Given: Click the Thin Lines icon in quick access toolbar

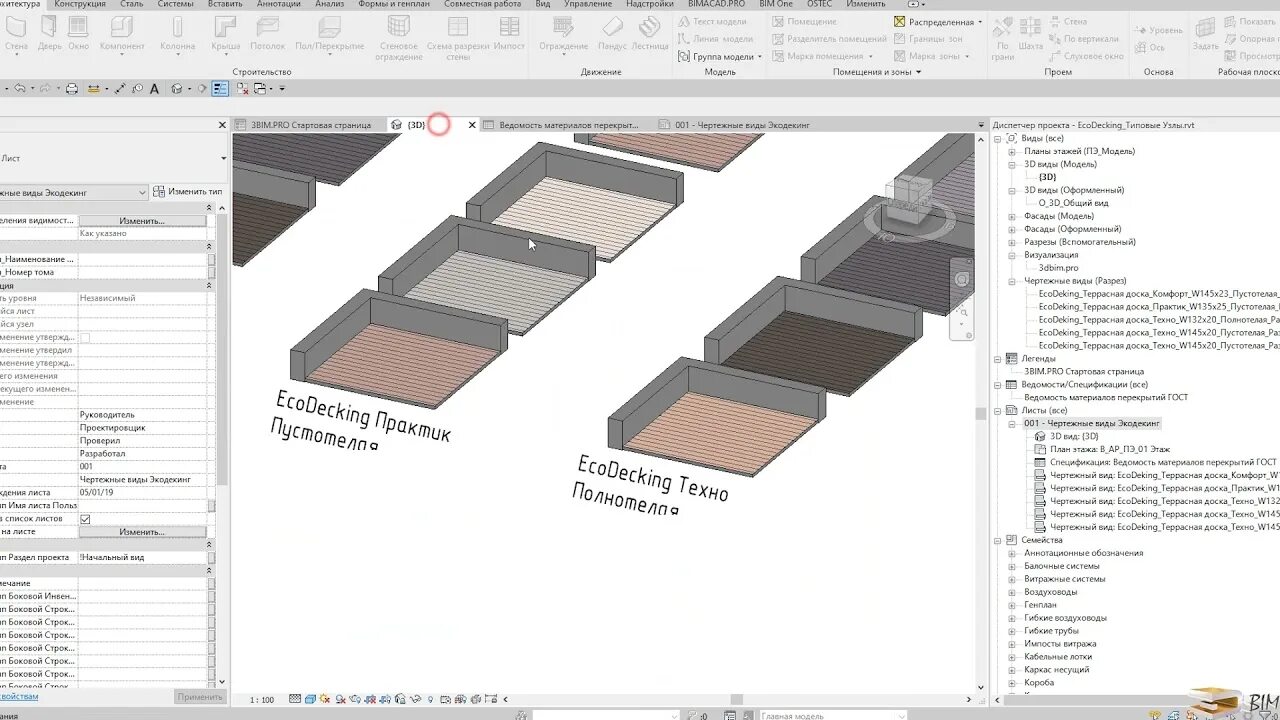Looking at the screenshot, I should click(x=220, y=89).
